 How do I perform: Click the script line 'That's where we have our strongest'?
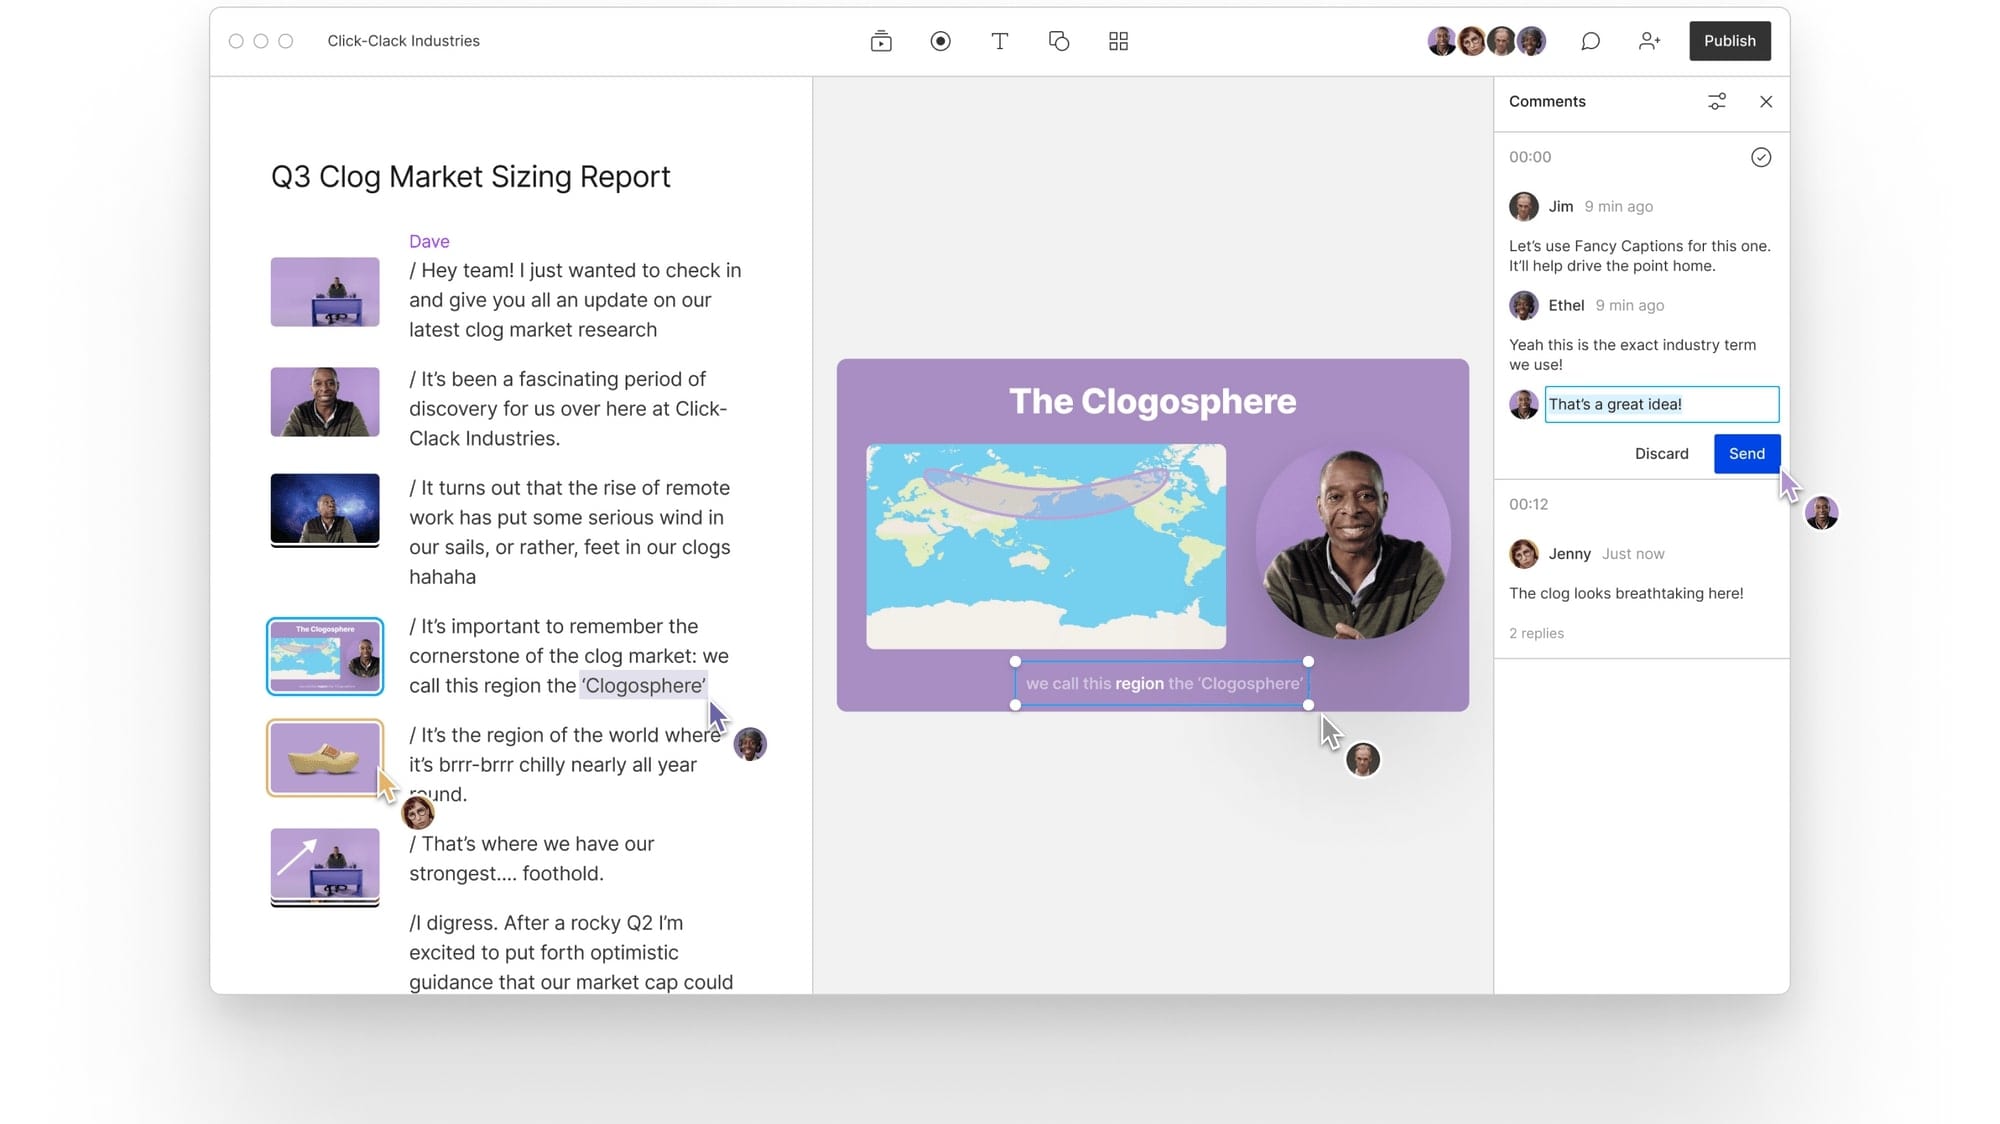pyautogui.click(x=531, y=858)
